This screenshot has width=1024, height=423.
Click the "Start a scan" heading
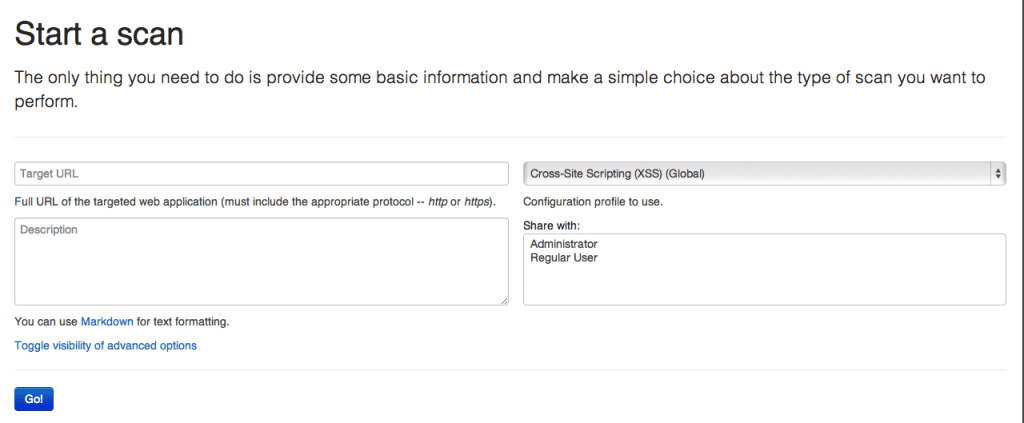[99, 34]
